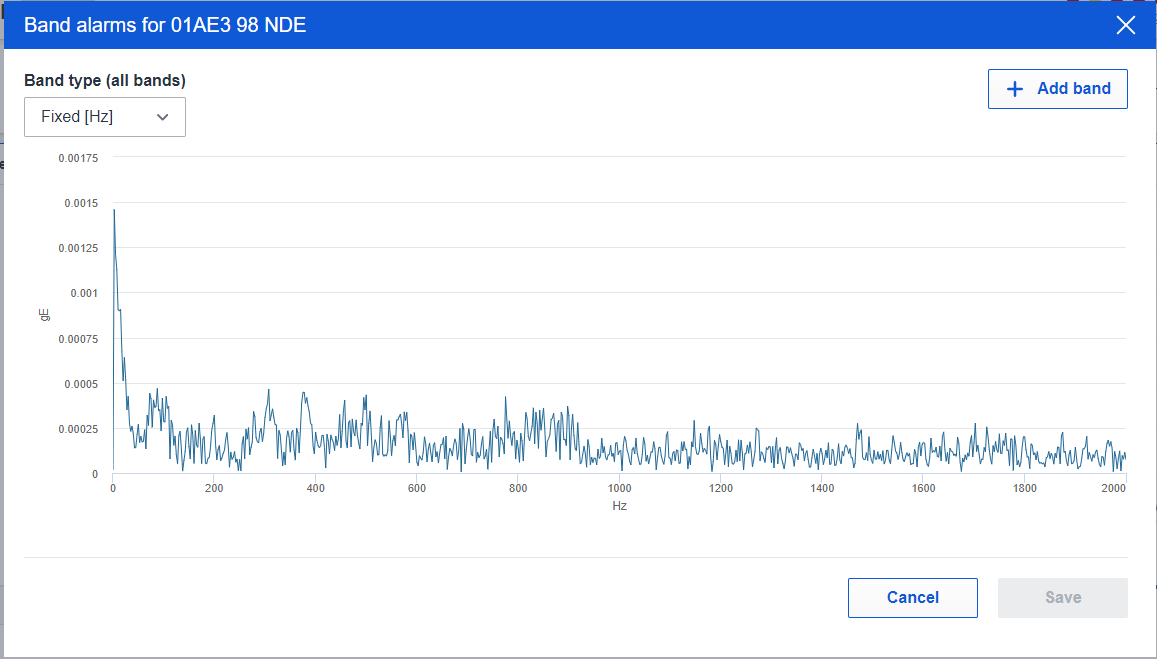Click the Band type (all bands) label

[105, 80]
